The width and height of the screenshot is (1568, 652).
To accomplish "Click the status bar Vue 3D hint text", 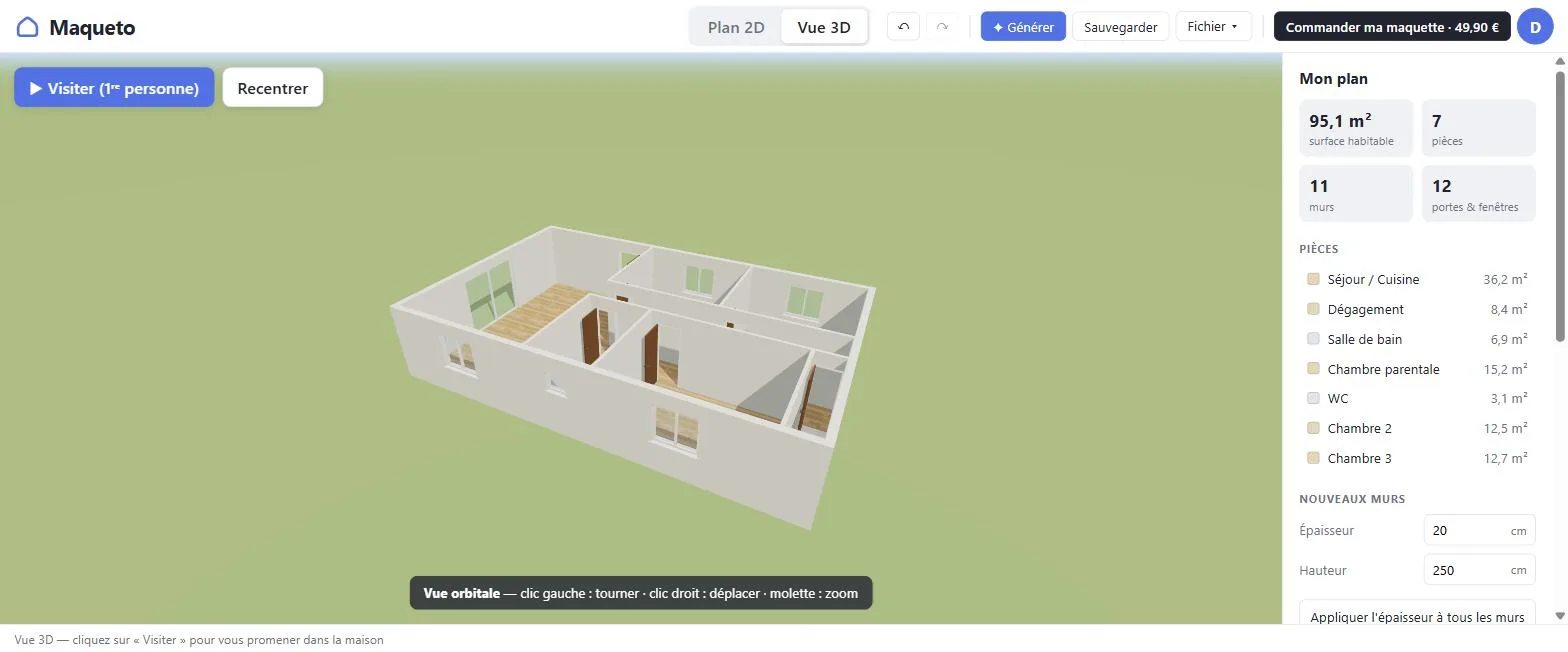I will click(199, 640).
